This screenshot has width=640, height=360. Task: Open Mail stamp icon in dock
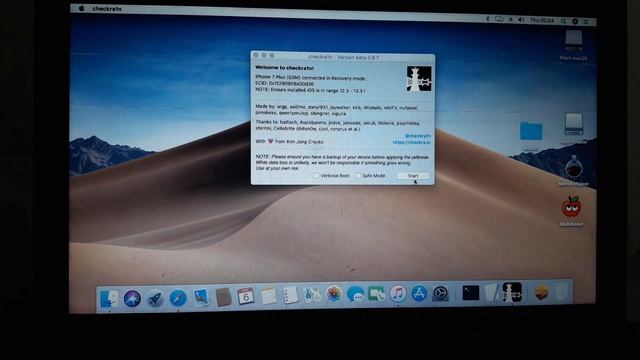click(x=201, y=298)
